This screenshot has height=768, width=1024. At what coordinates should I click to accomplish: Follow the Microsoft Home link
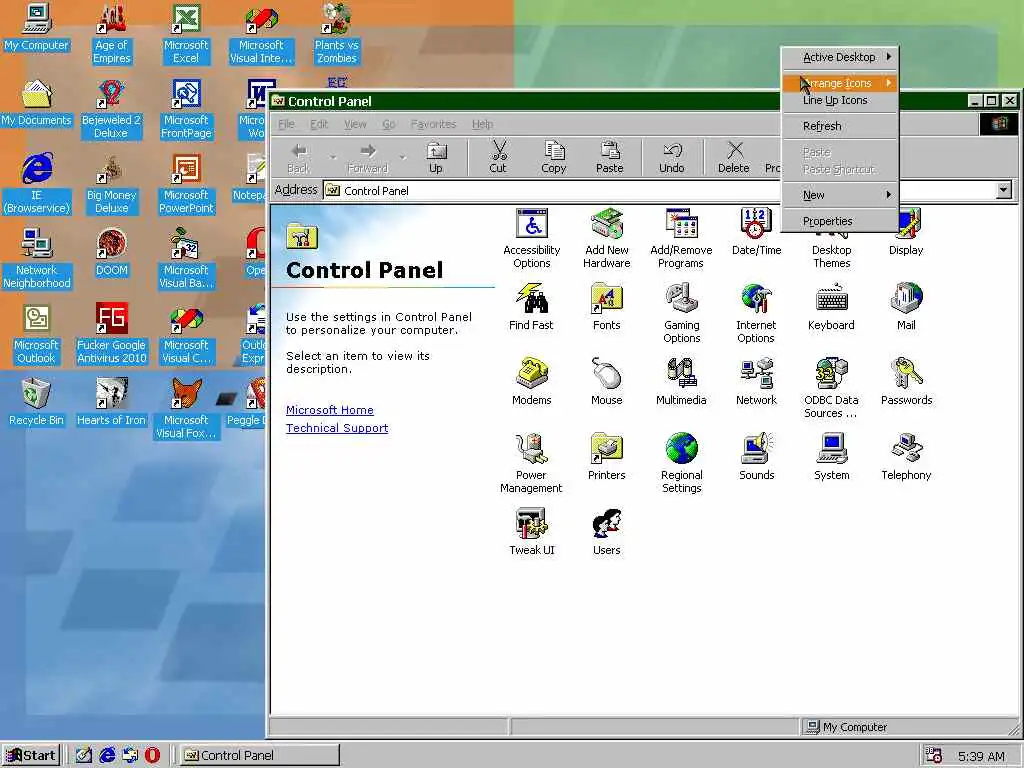(330, 410)
